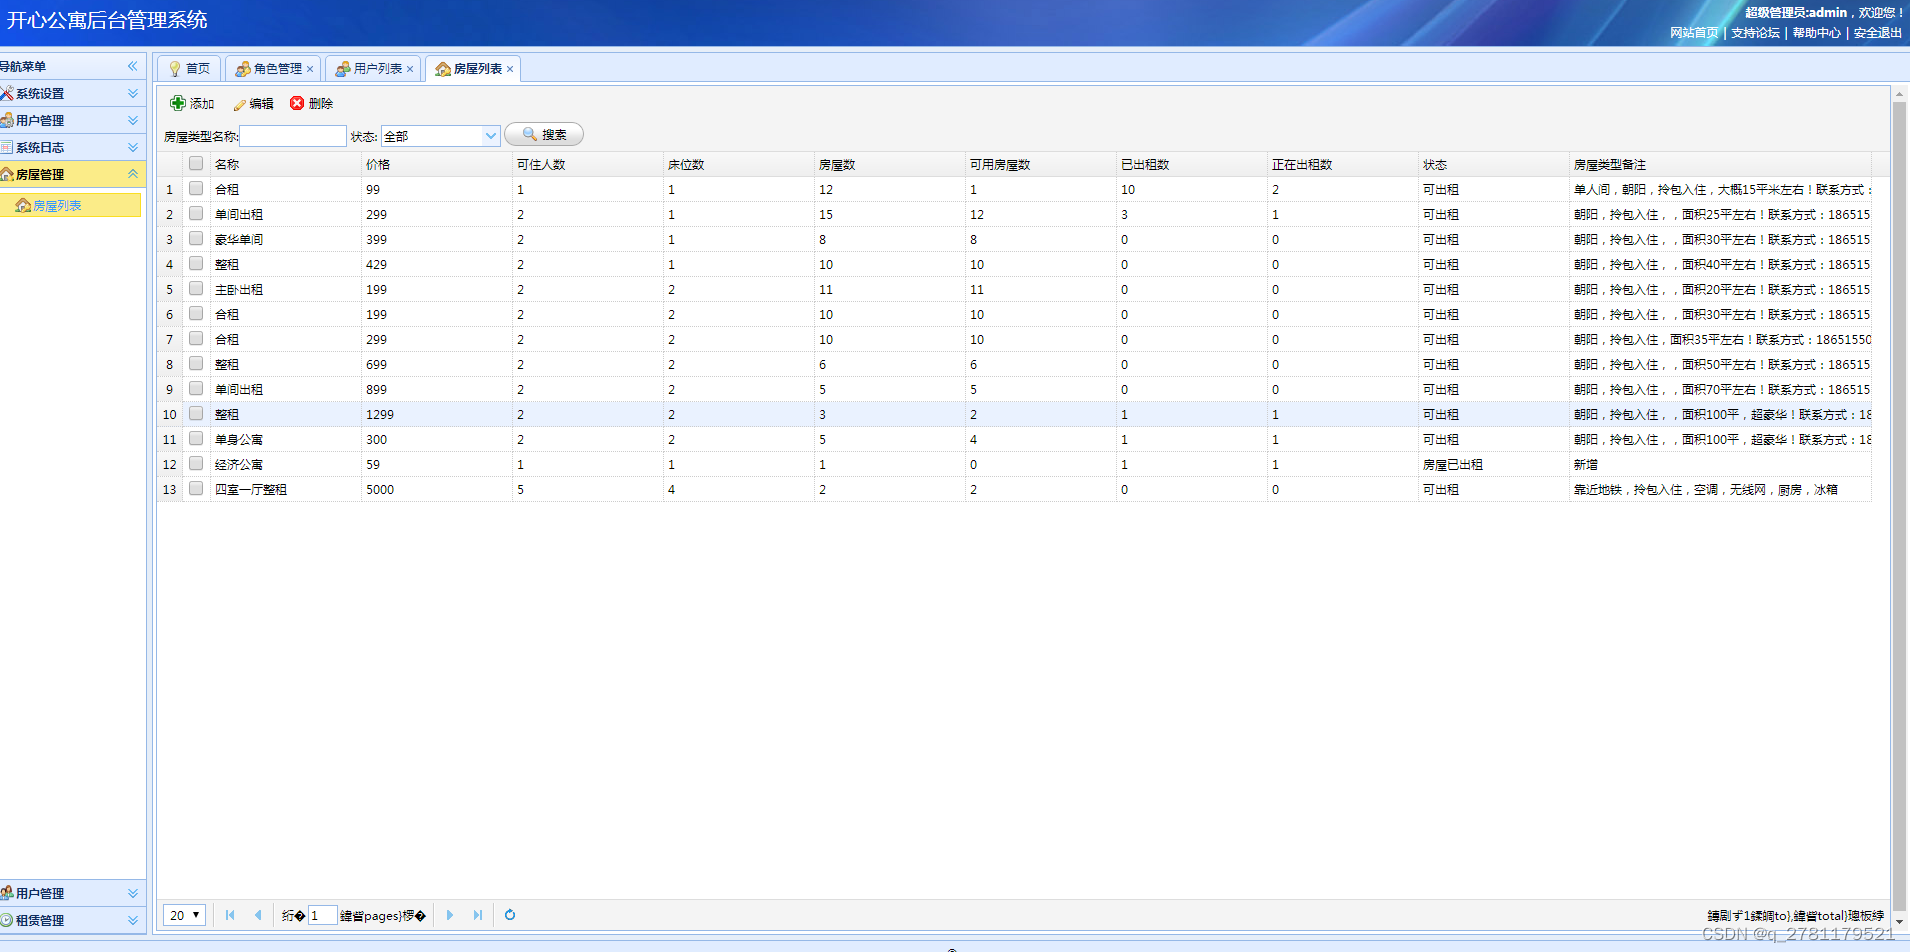Sort by 价格 column header
The width and height of the screenshot is (1910, 952).
click(436, 164)
